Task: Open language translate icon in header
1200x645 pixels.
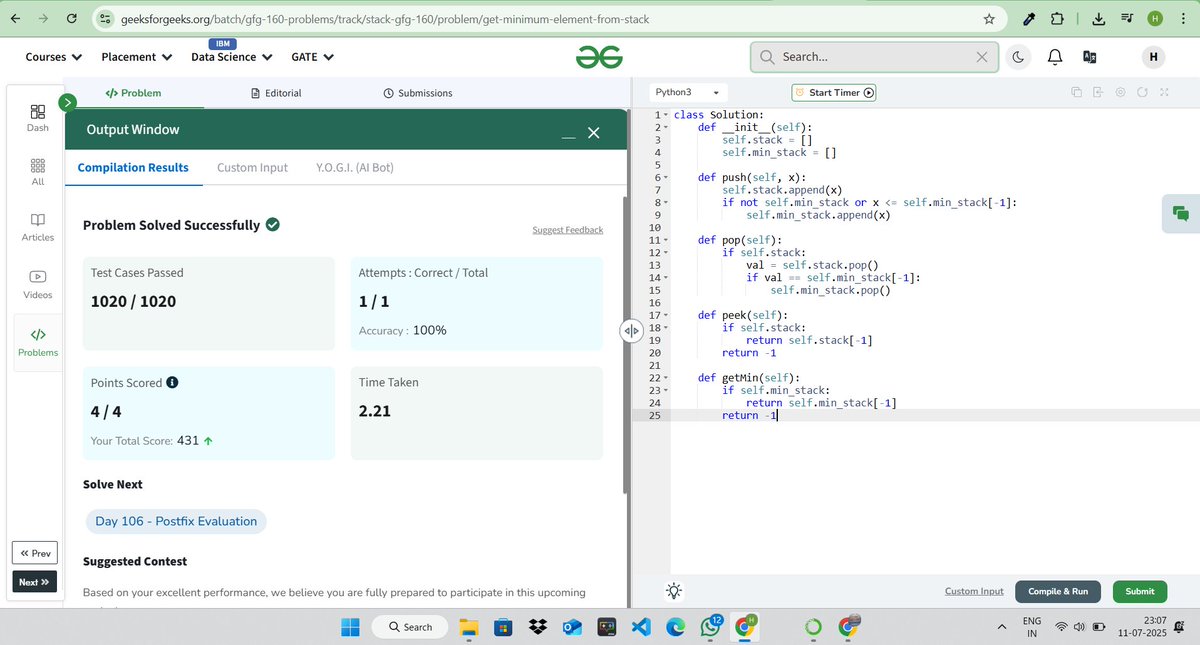Action: (x=1090, y=57)
